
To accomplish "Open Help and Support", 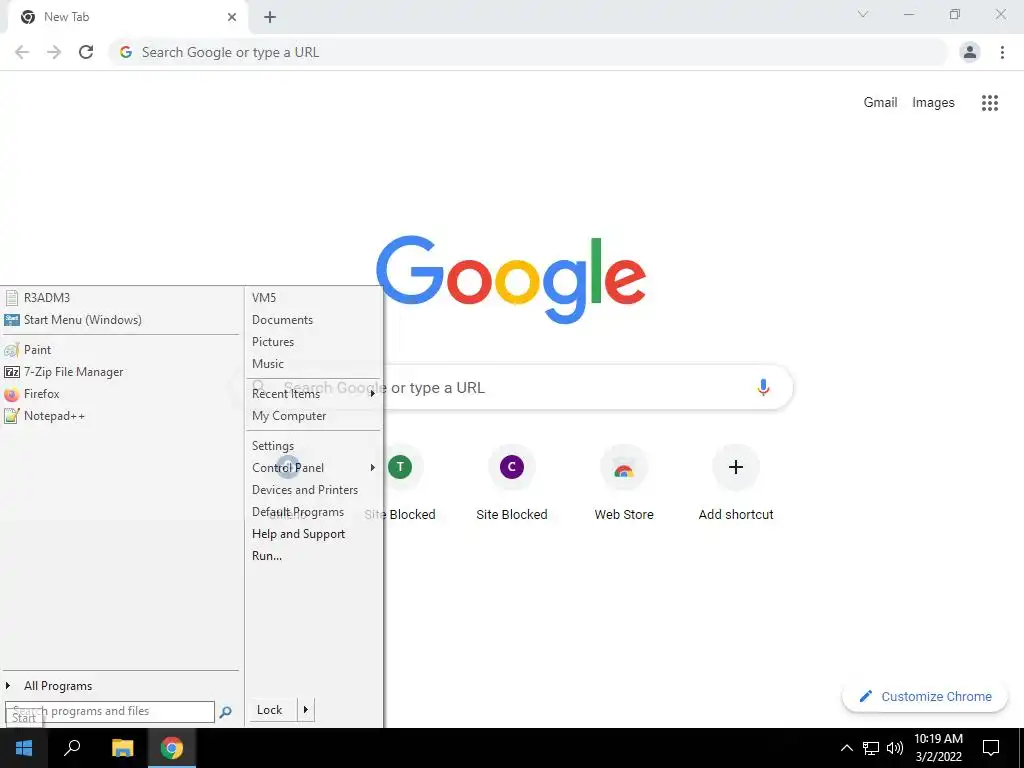I will (x=298, y=534).
